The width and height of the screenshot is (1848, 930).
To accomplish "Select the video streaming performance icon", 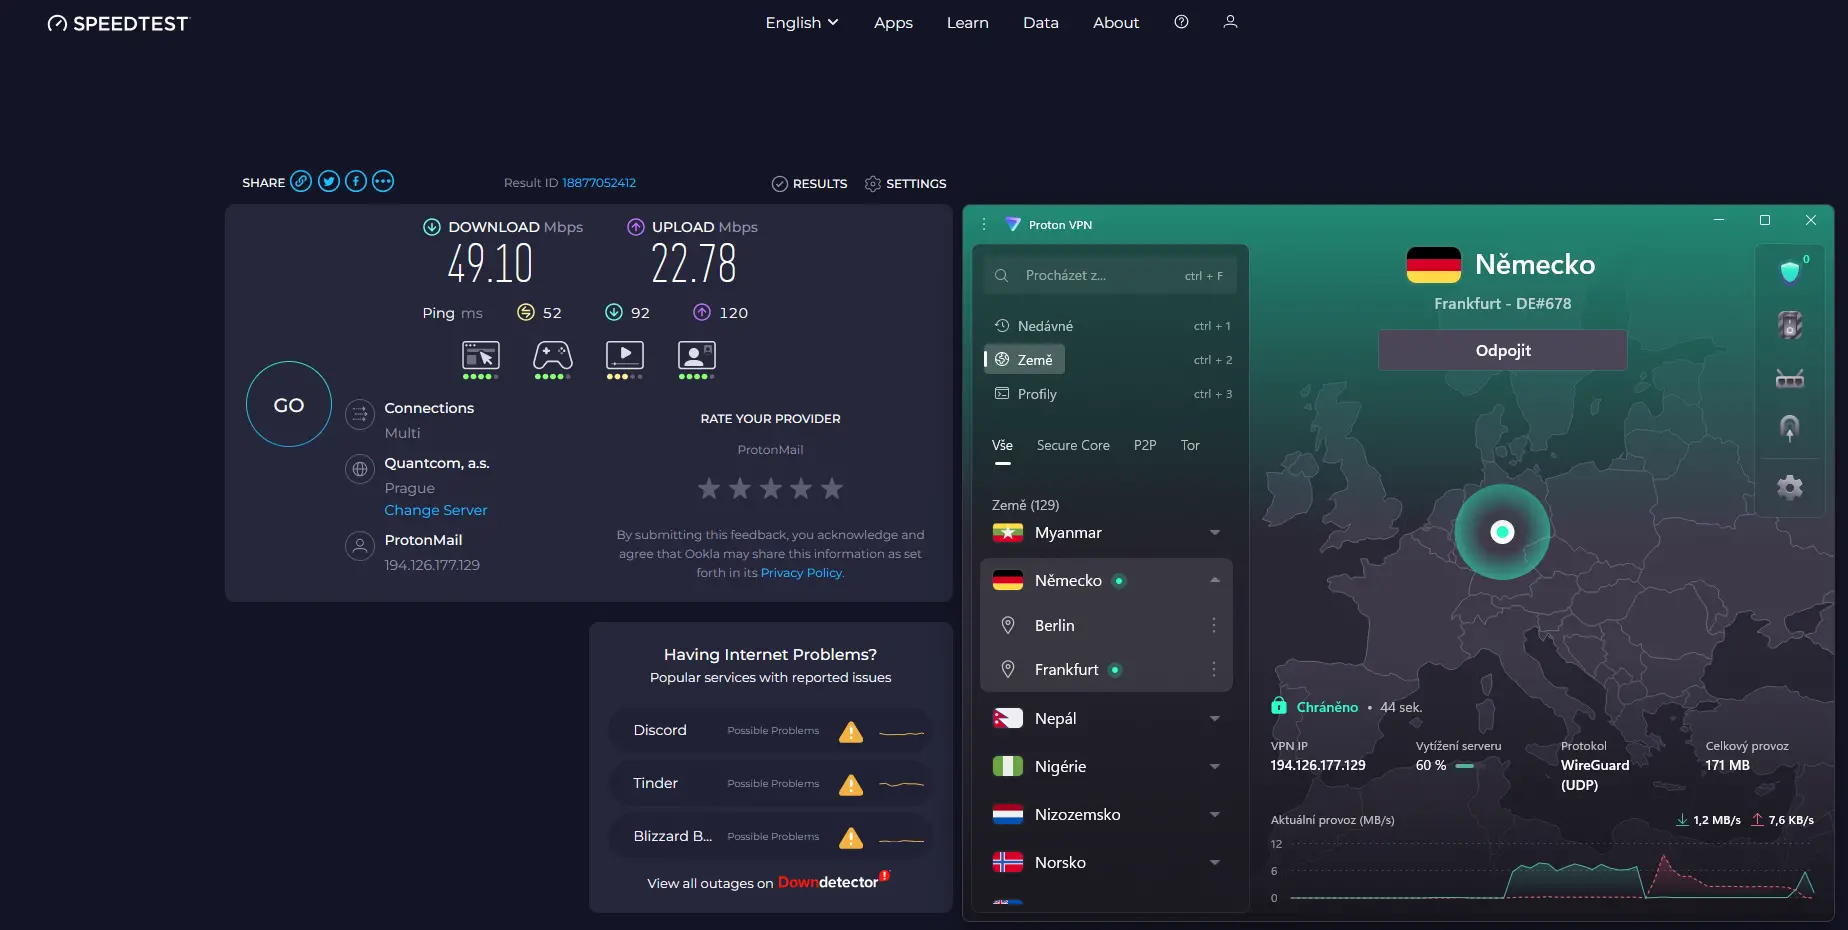I will pyautogui.click(x=624, y=356).
